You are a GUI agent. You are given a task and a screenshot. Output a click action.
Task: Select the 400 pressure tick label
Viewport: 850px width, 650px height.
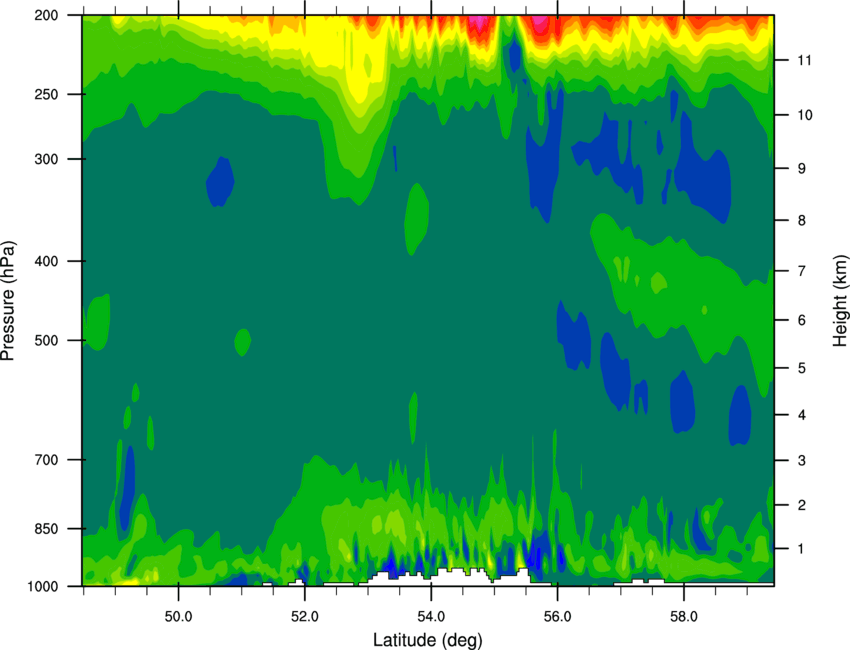tap(46, 261)
